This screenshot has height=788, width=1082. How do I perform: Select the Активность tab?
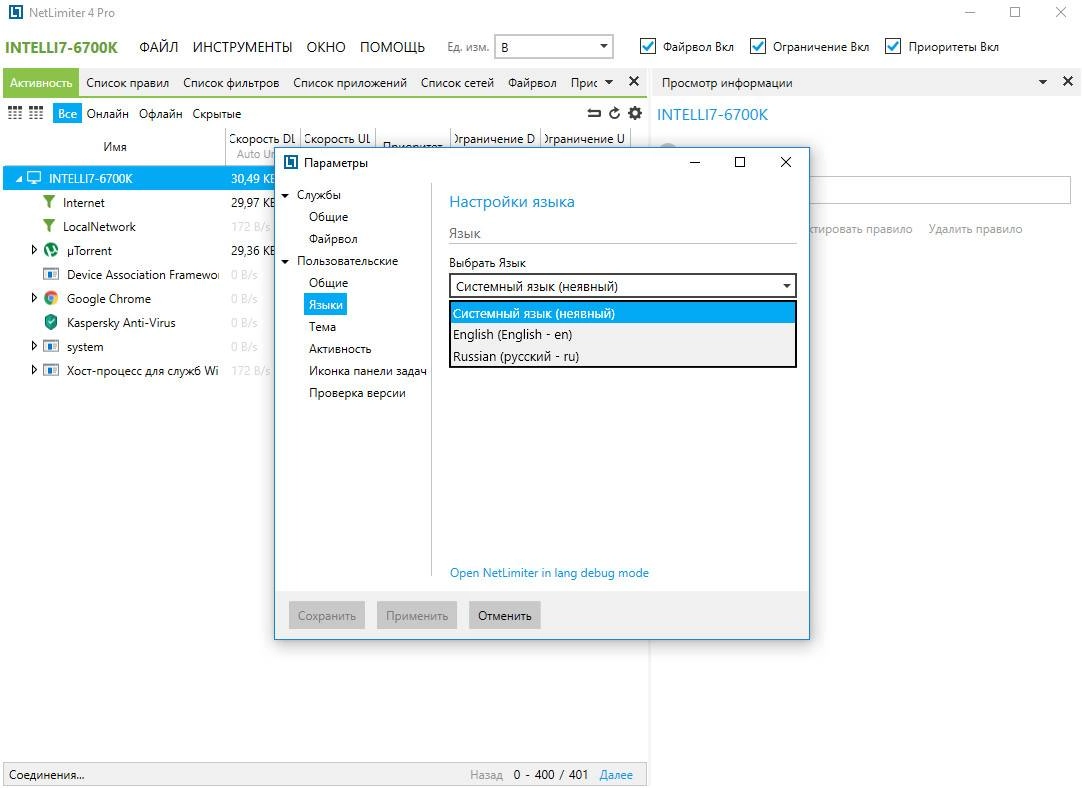pos(41,83)
